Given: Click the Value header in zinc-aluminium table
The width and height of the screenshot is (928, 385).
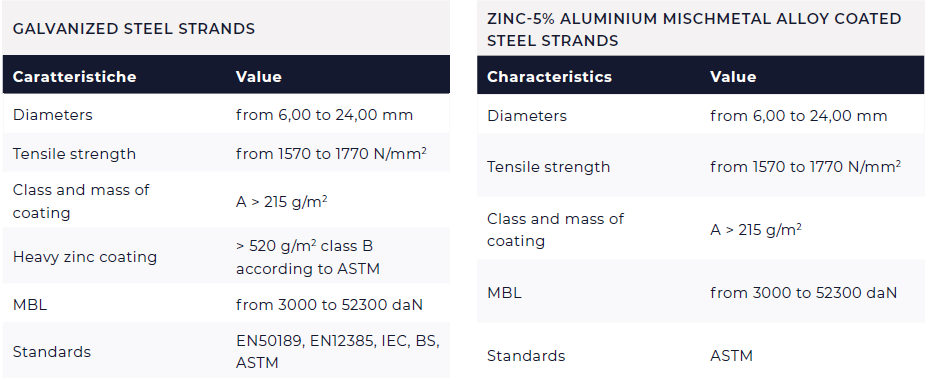Looking at the screenshot, I should [733, 77].
